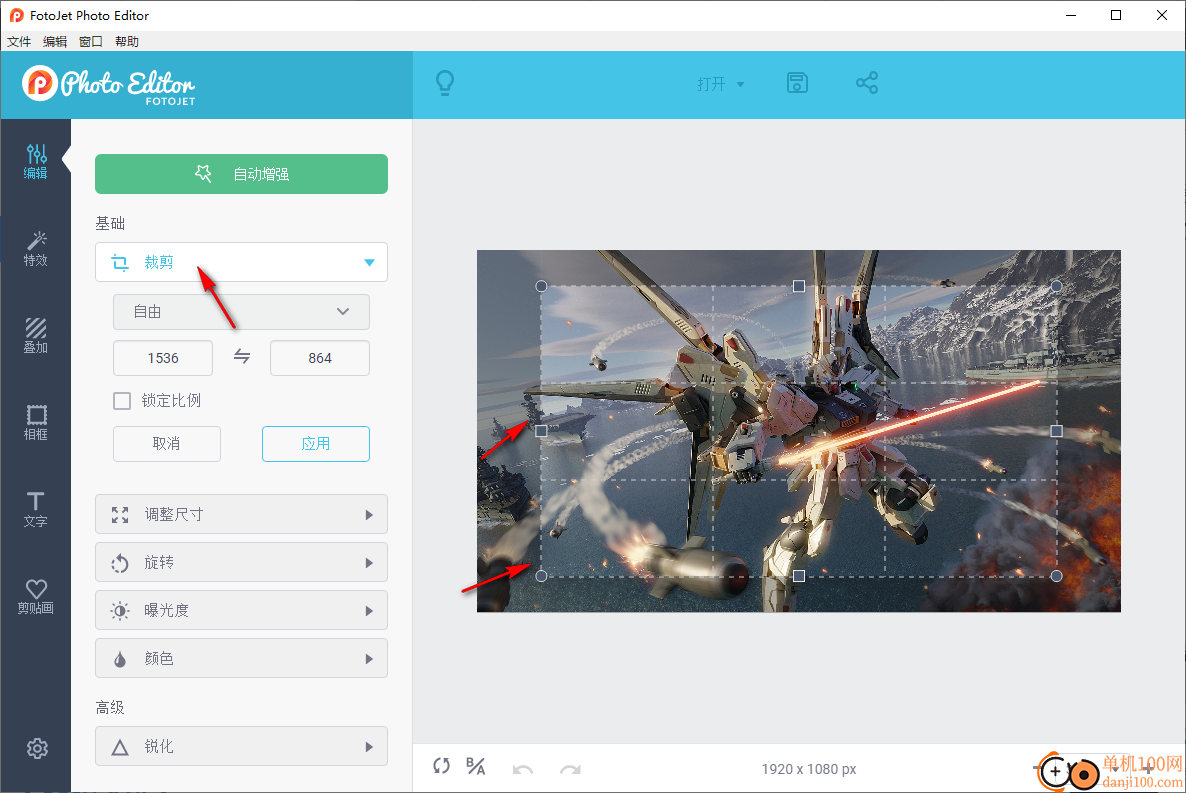Viewport: 1186px width, 793px height.
Task: Click the crop height field 864
Action: [320, 358]
